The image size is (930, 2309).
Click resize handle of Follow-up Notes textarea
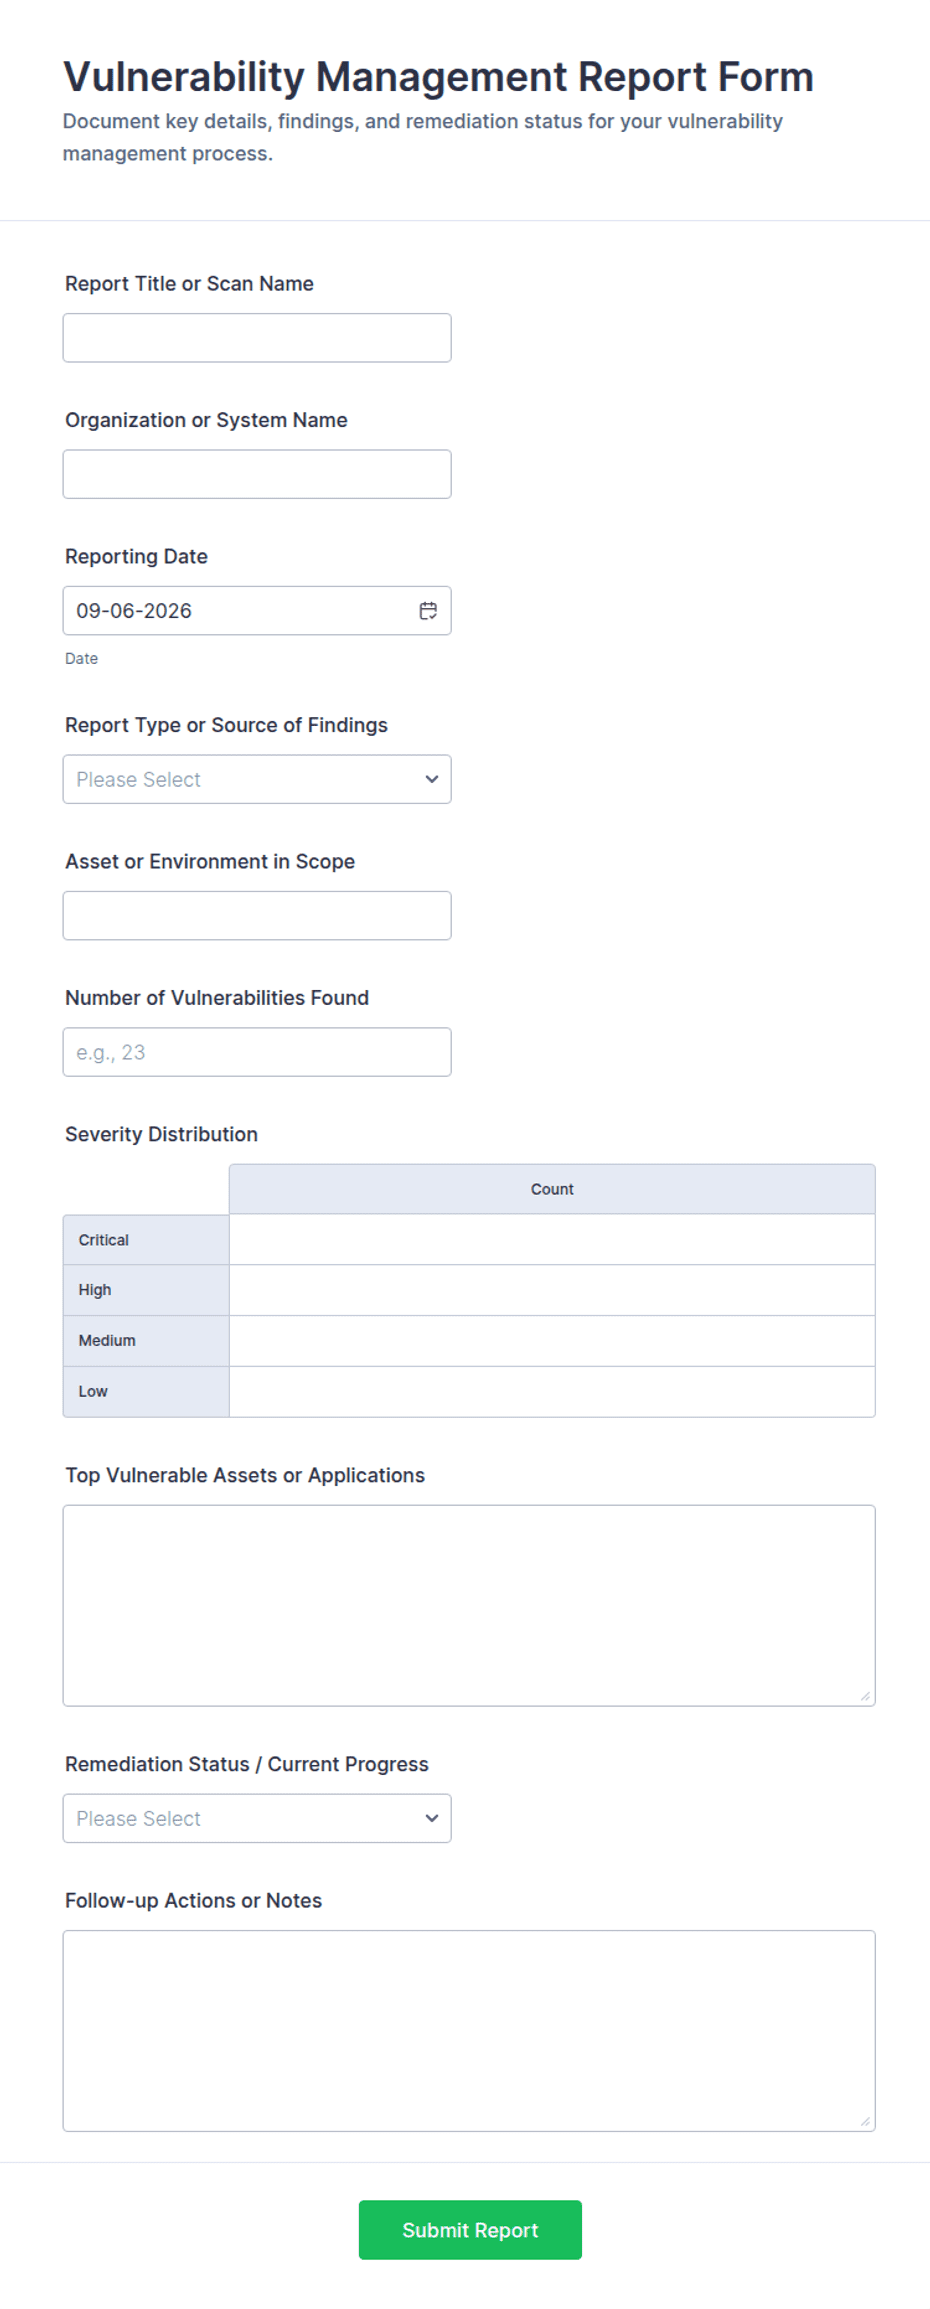pyautogui.click(x=865, y=2121)
